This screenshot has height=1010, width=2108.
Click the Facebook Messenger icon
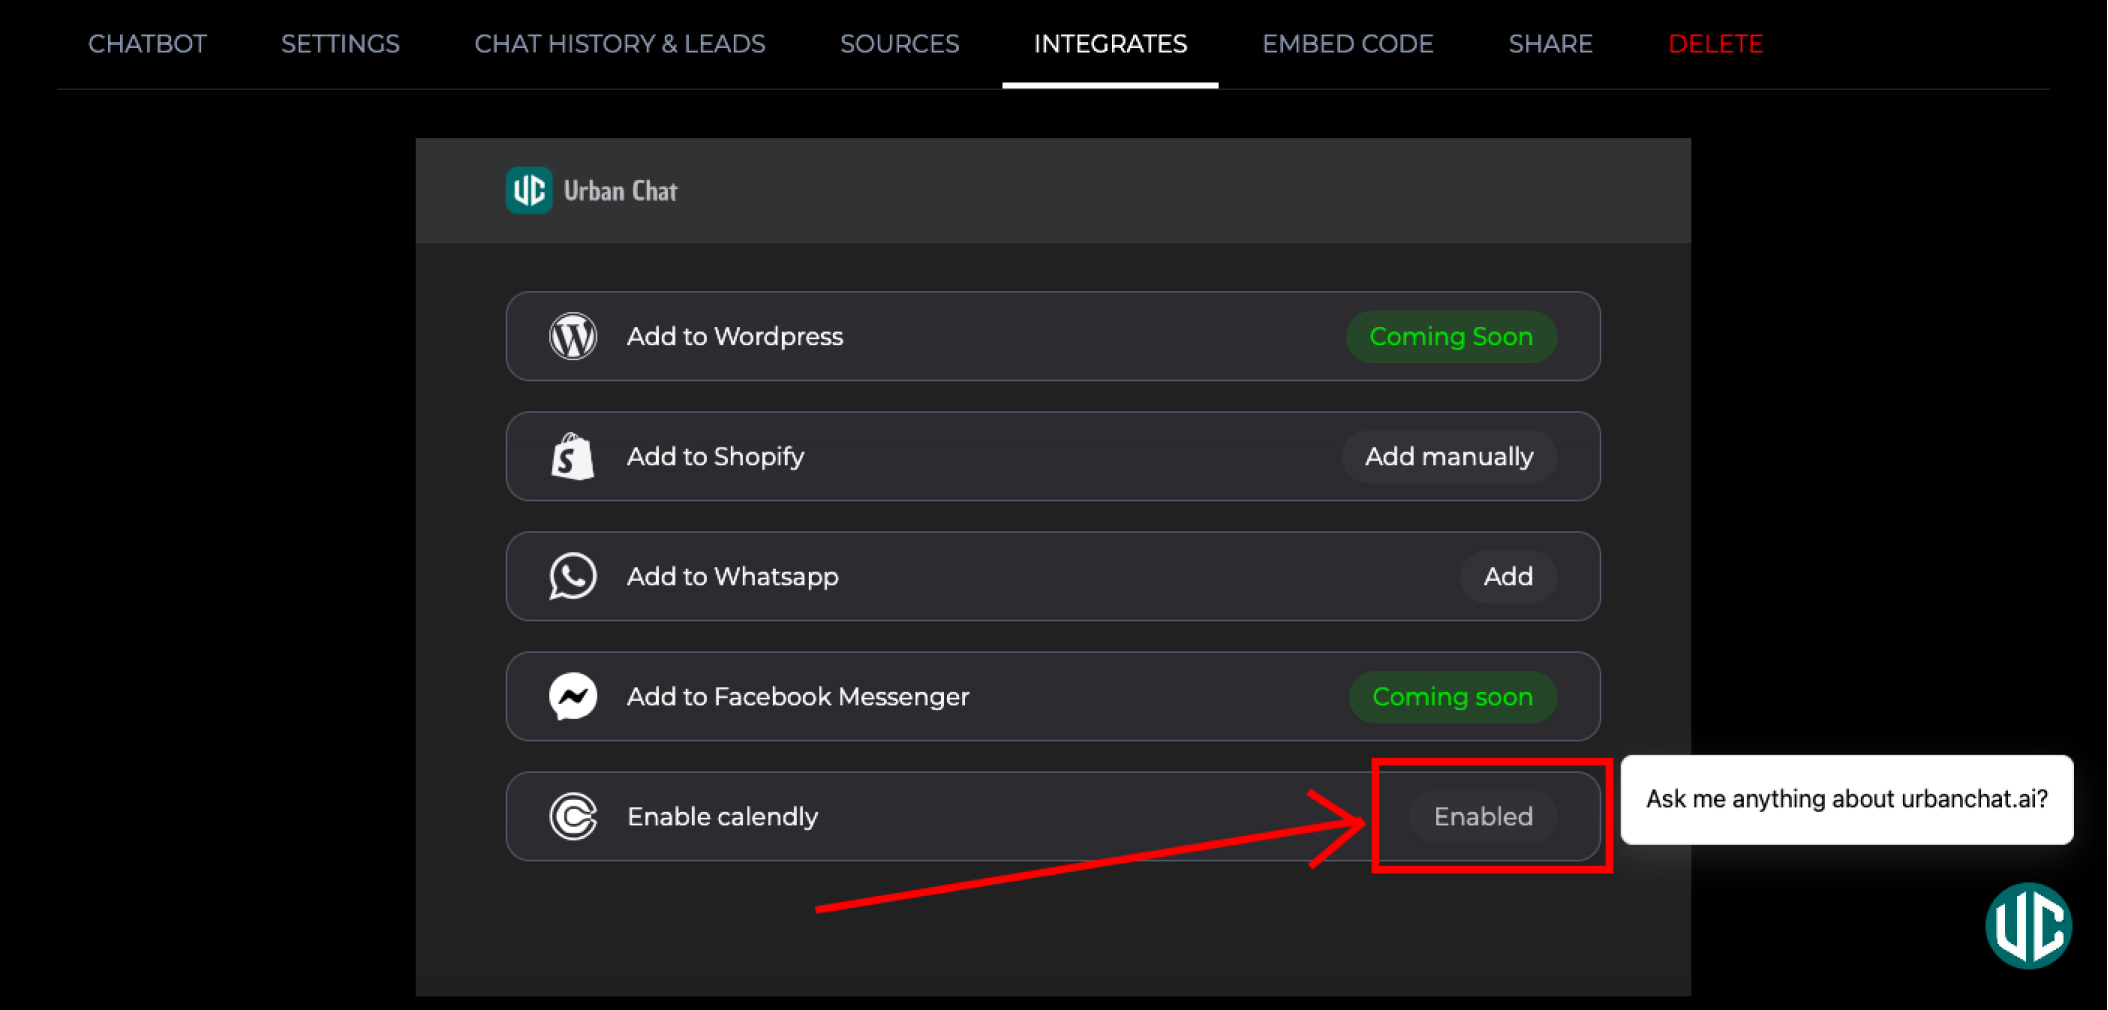click(x=573, y=696)
